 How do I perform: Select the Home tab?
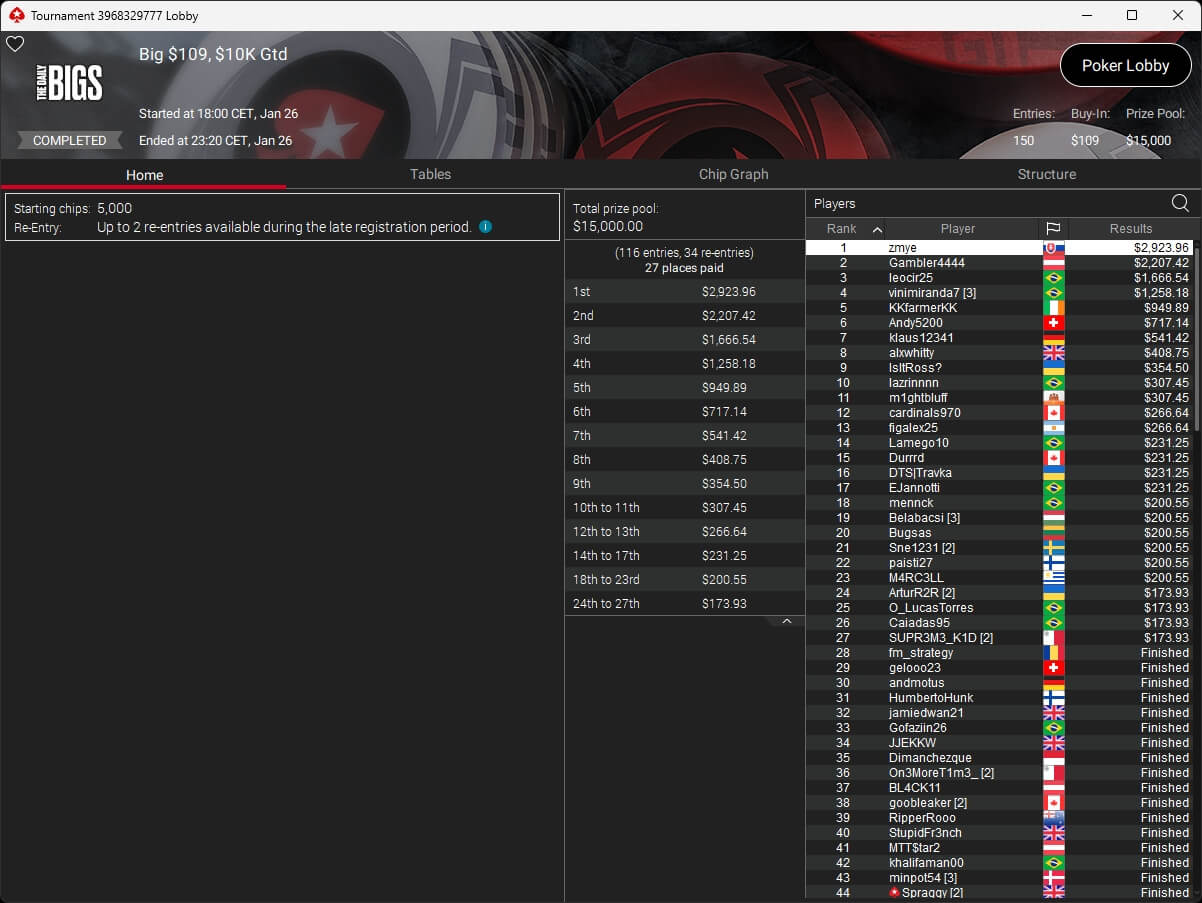click(x=144, y=175)
